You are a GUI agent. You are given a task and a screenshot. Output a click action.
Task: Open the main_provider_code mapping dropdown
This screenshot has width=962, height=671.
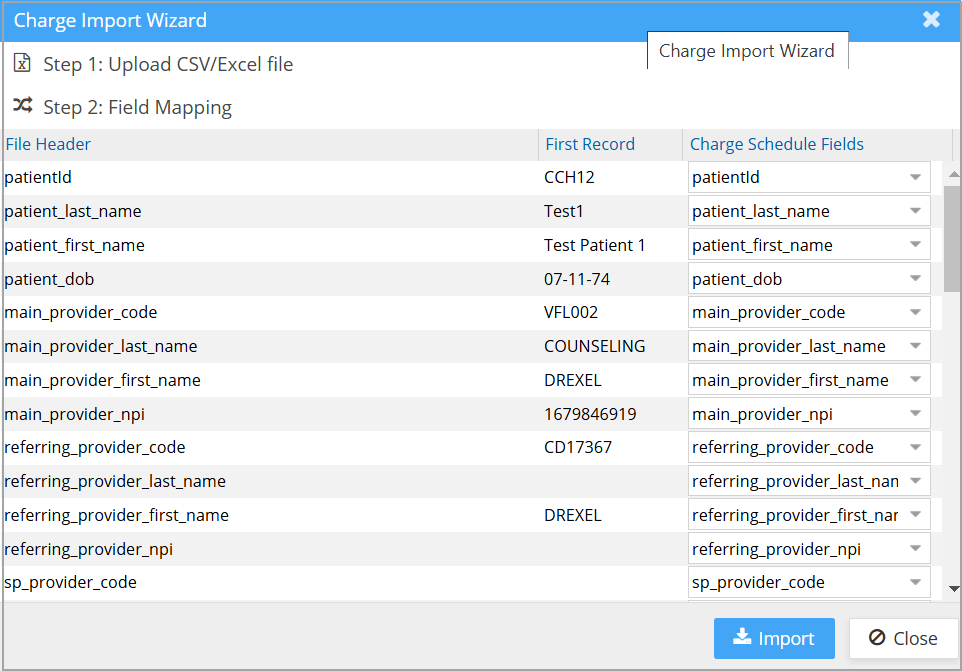tap(809, 313)
